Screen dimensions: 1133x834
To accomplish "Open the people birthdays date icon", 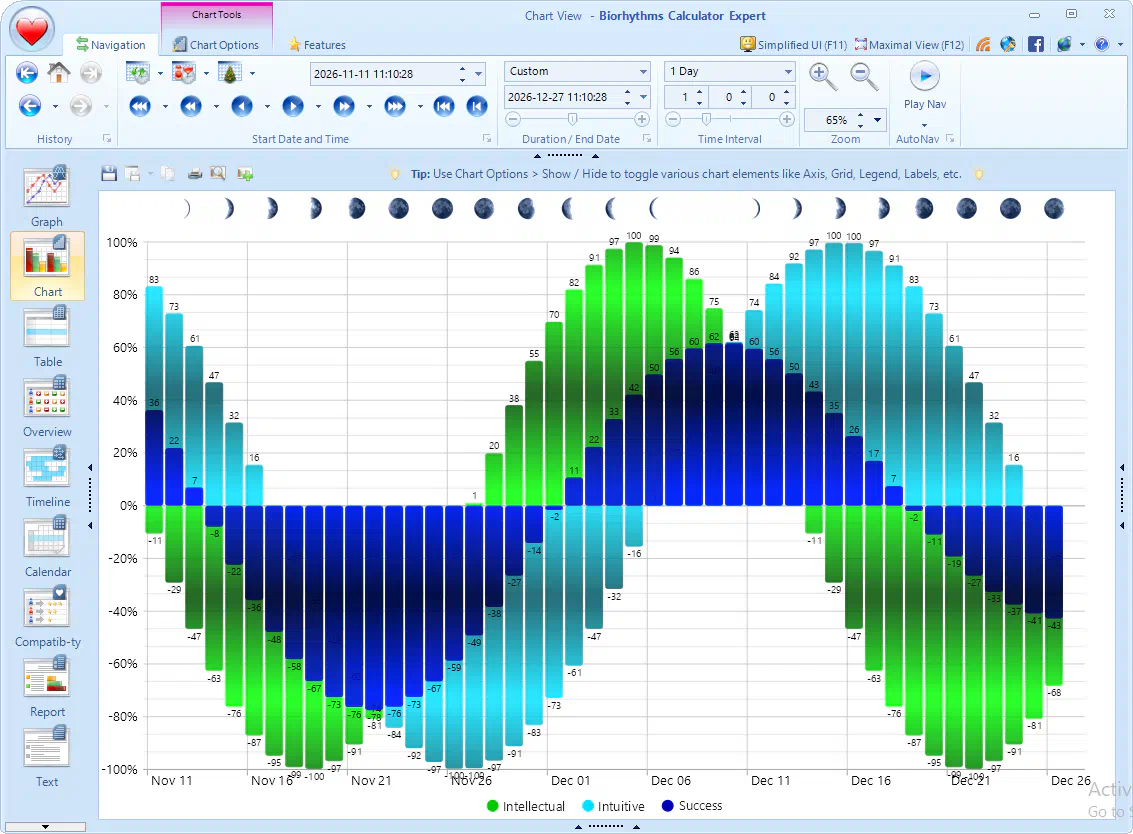I will [x=184, y=73].
